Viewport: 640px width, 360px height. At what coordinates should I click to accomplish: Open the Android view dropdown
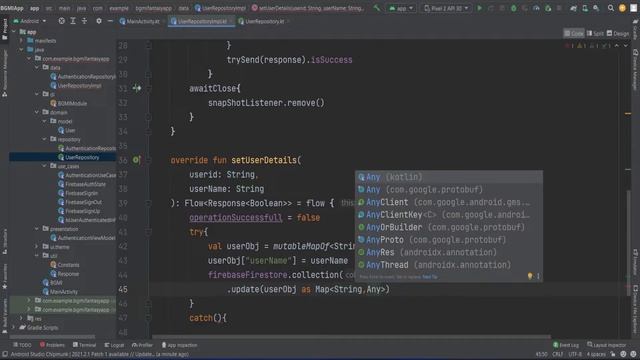click(x=29, y=21)
